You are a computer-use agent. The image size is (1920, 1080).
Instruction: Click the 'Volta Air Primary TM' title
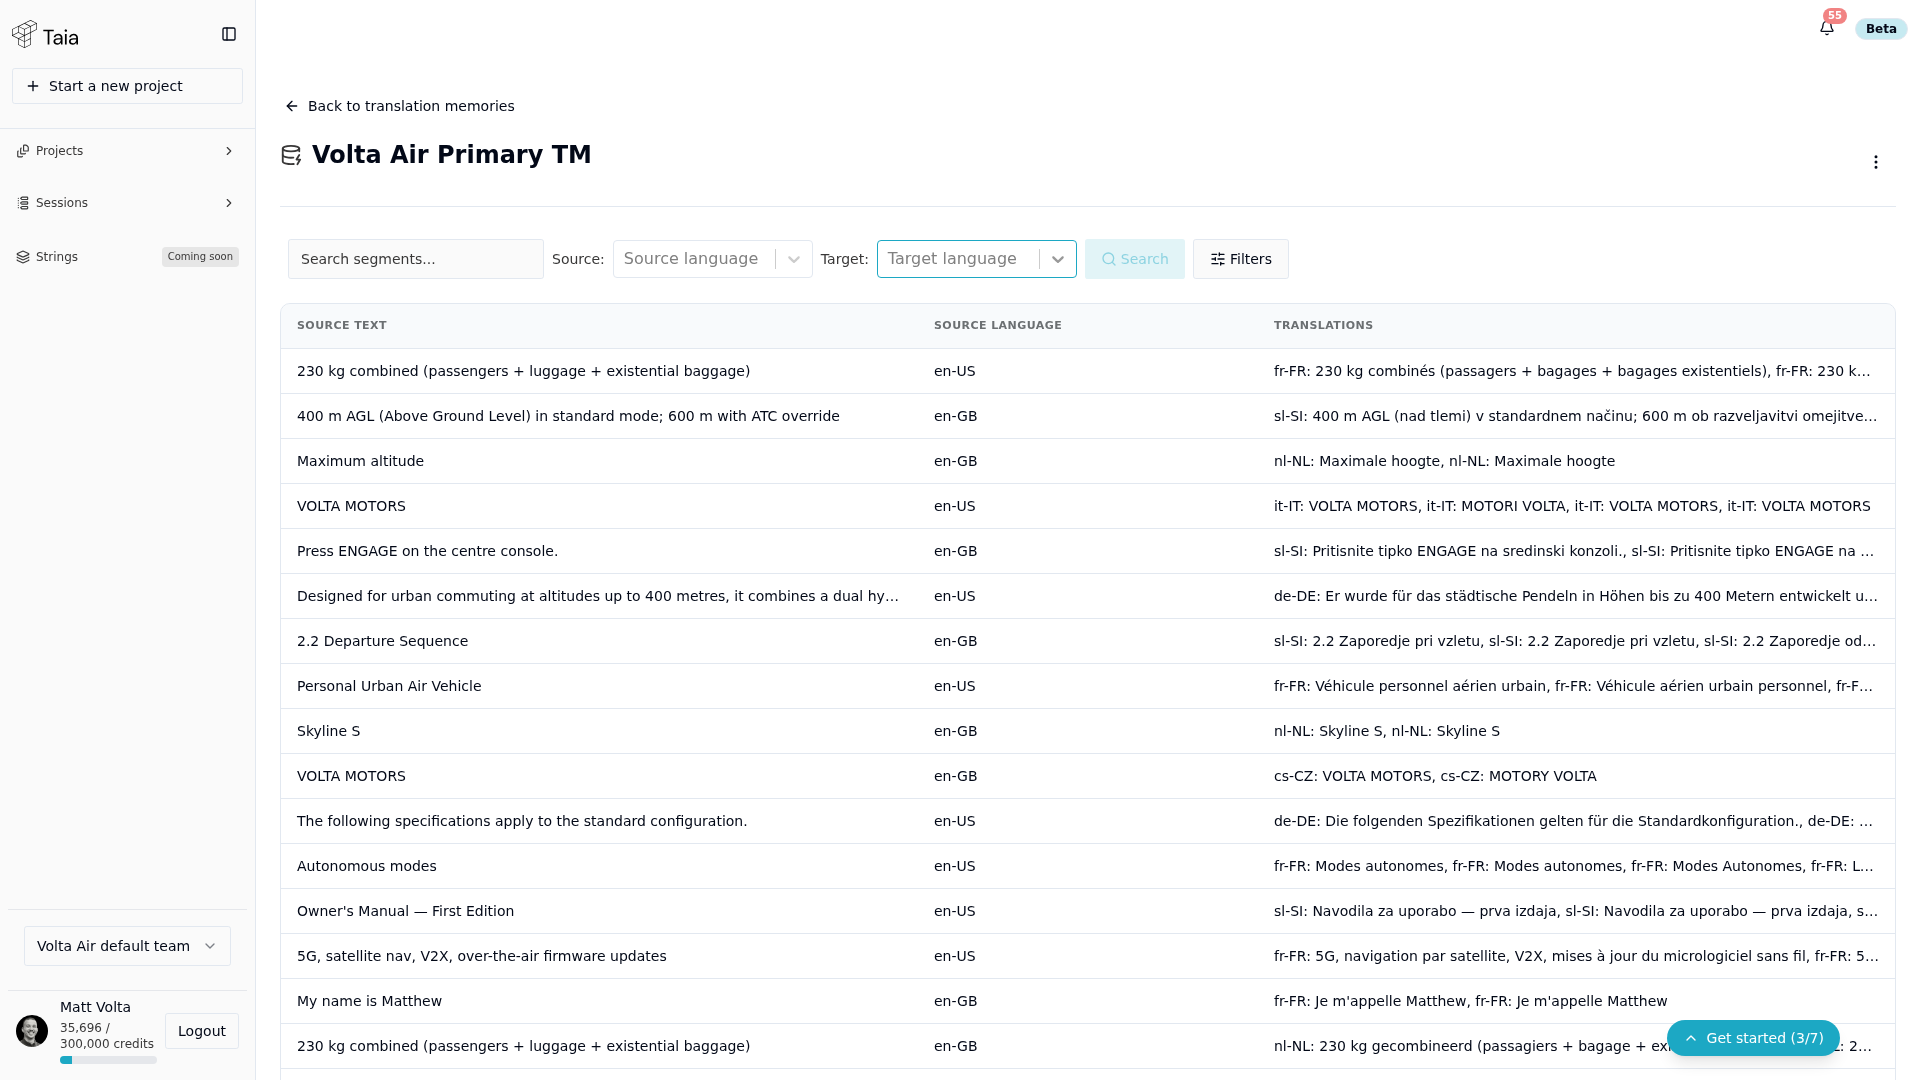[451, 155]
